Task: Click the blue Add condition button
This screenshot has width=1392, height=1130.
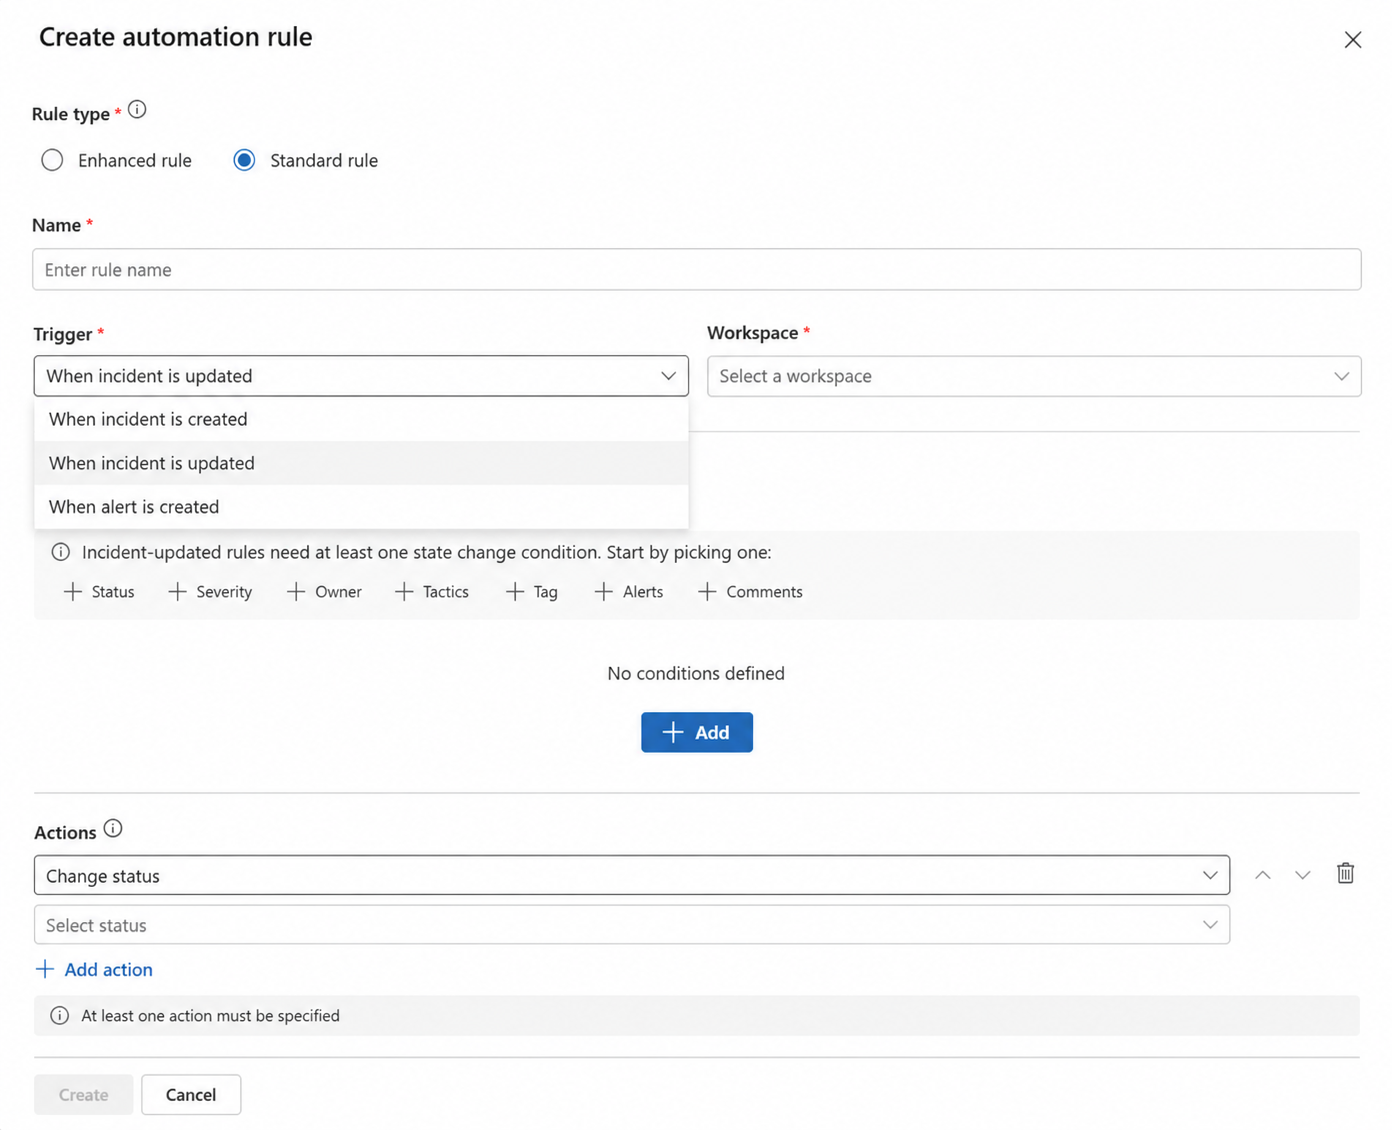Action: 696,732
